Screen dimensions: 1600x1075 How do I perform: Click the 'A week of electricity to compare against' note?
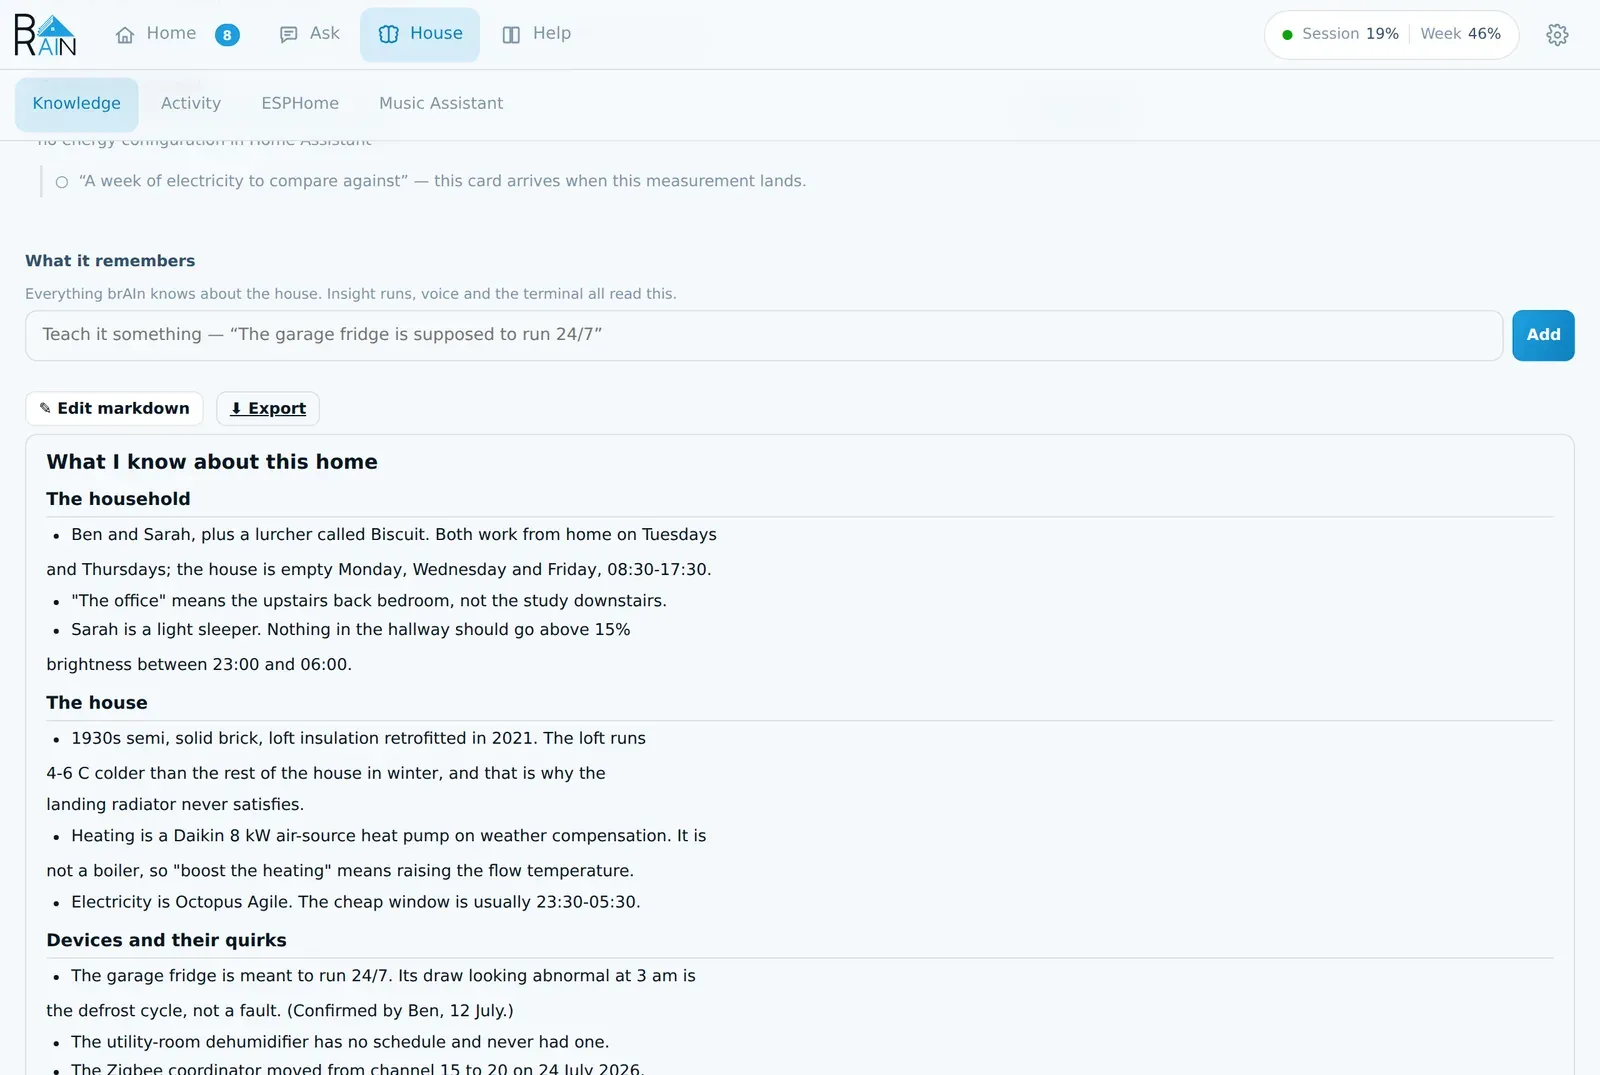(443, 181)
